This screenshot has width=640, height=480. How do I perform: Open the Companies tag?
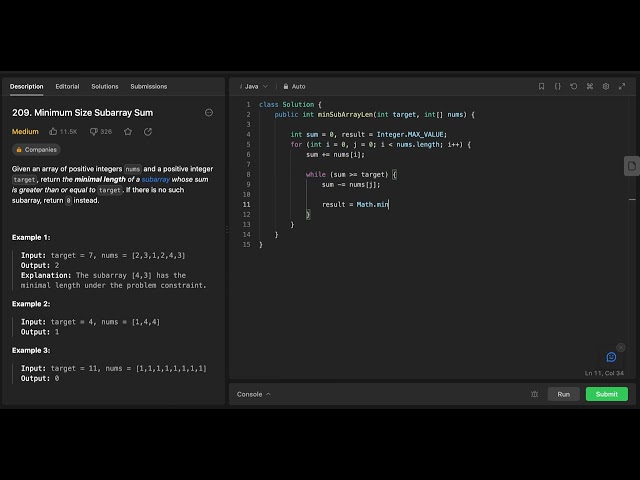coord(36,150)
